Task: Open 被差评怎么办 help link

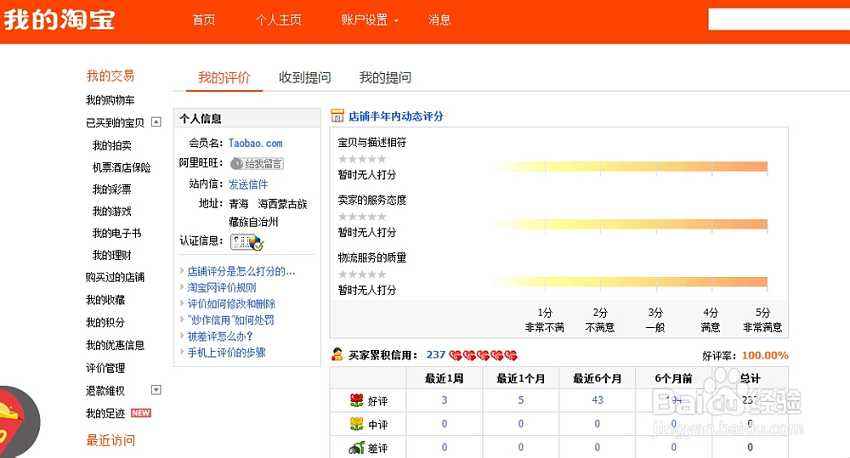Action: (220, 337)
